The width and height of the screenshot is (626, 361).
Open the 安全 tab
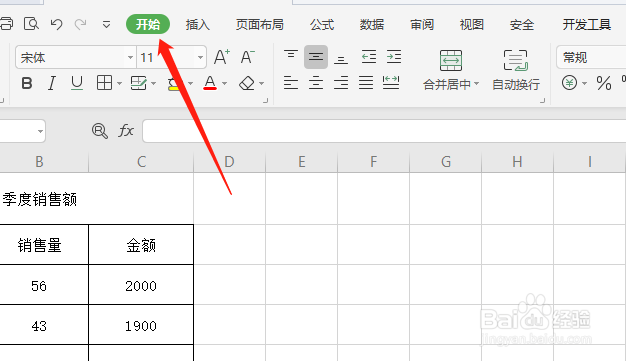point(521,25)
